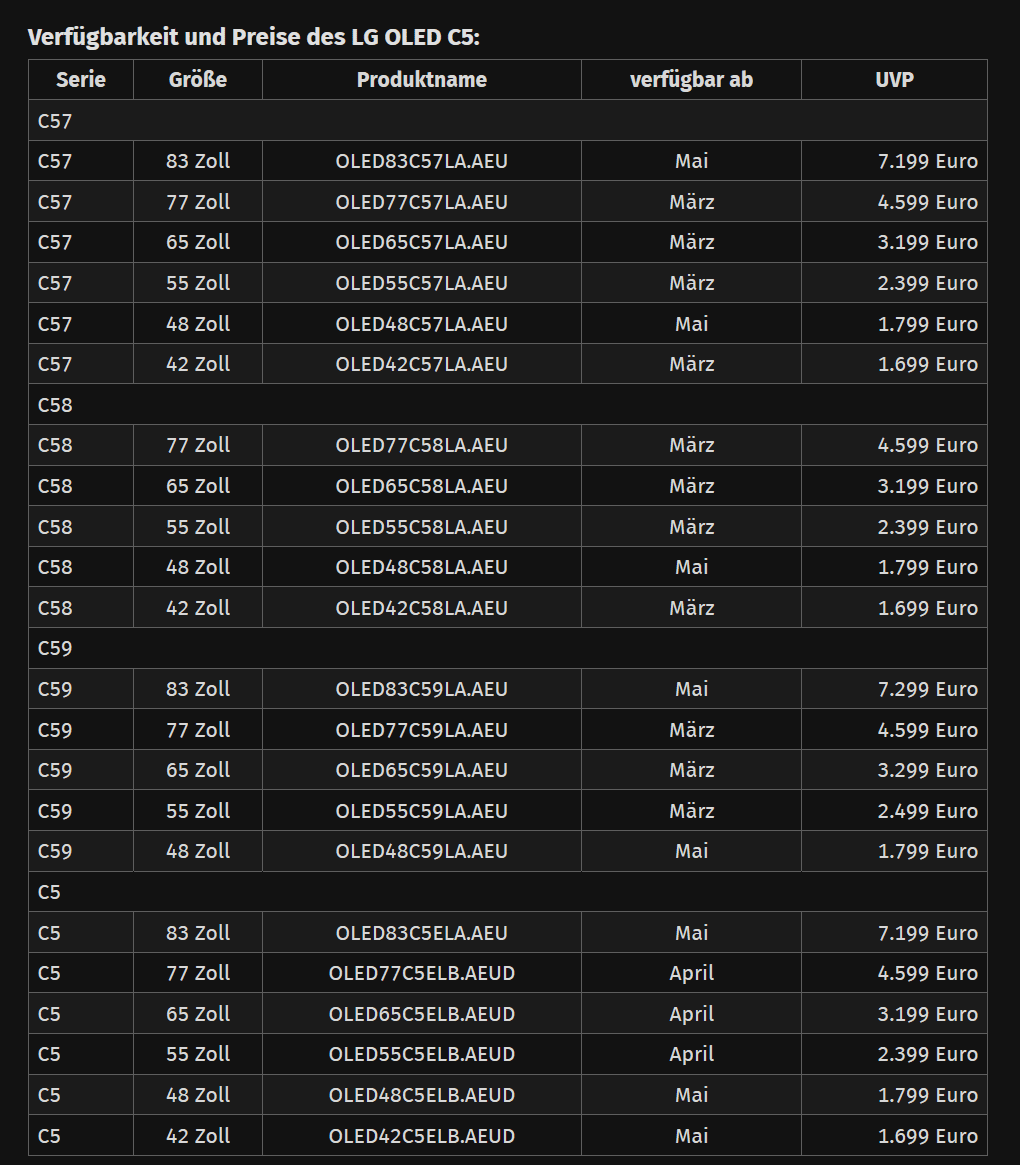Select product name OLED65C58LA.AEU
1020x1165 pixels.
pos(421,486)
